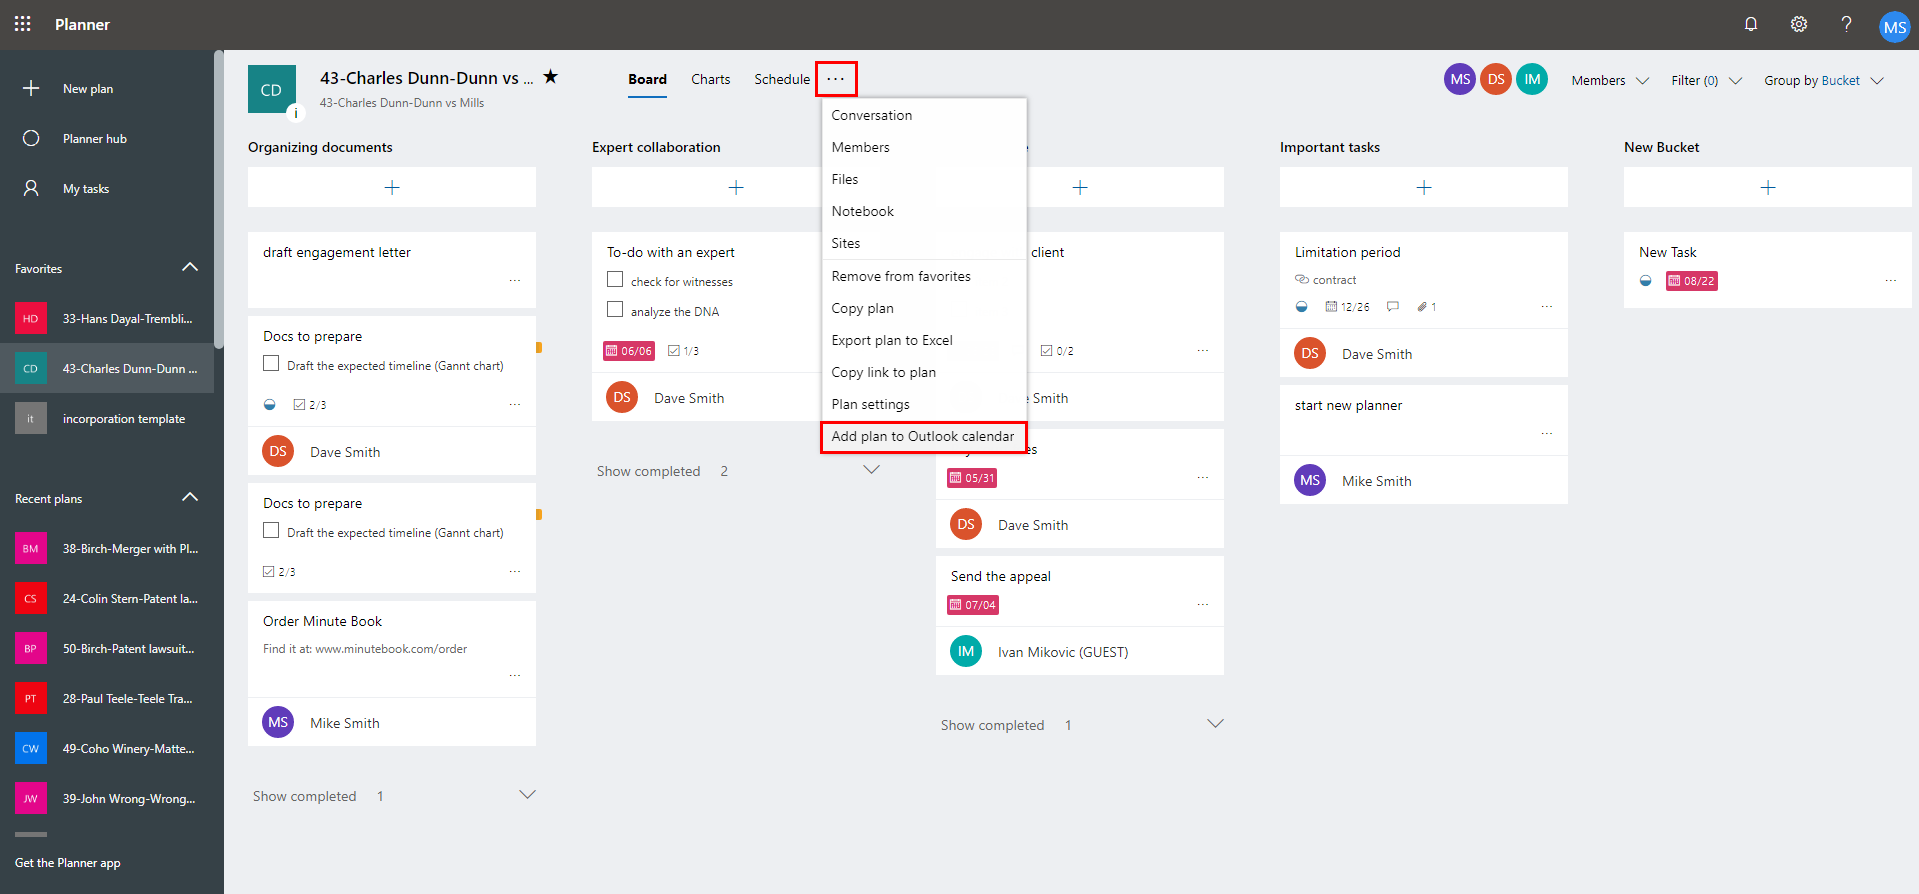Image resolution: width=1919 pixels, height=894 pixels.
Task: Open the Filter (0) dropdown
Action: (x=1706, y=80)
